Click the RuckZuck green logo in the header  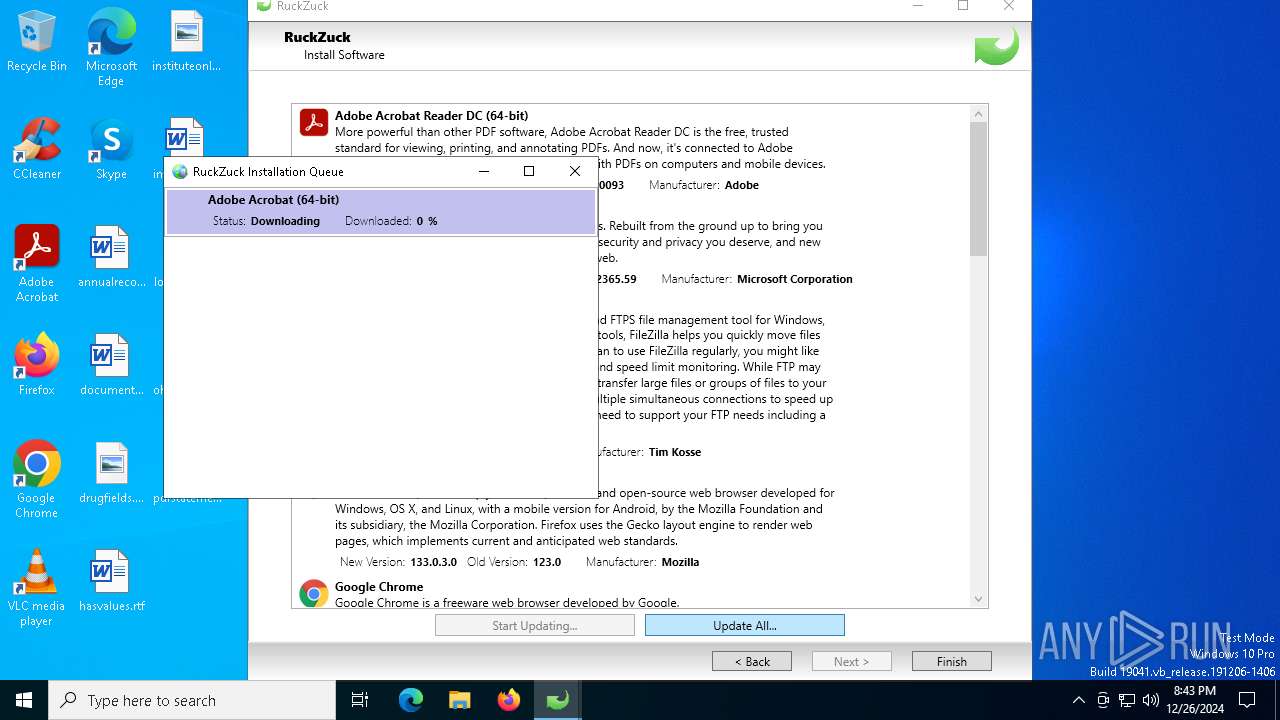pos(996,46)
